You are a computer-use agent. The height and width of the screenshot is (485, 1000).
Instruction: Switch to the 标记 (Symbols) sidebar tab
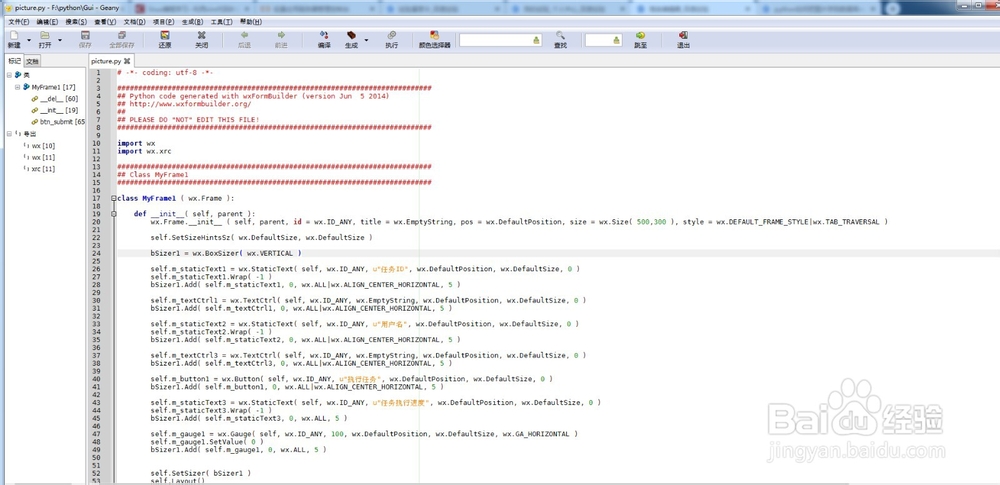[14, 61]
